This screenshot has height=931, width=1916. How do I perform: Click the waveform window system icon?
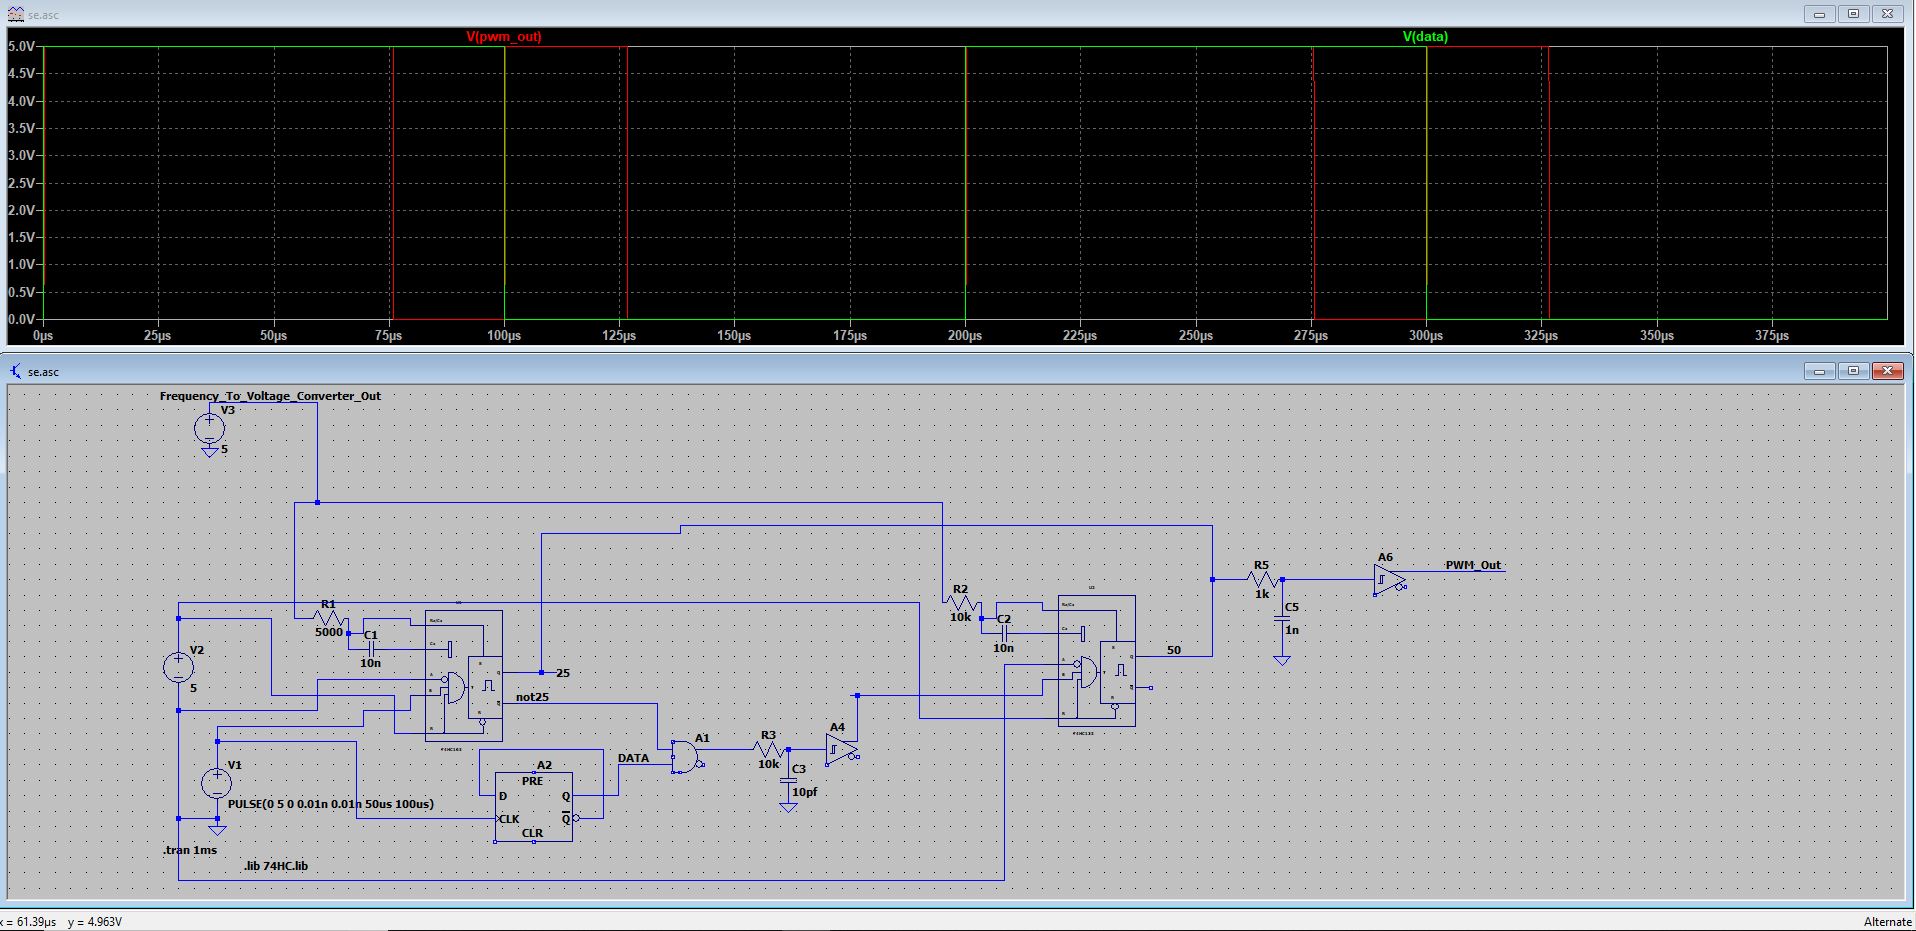[x=15, y=15]
